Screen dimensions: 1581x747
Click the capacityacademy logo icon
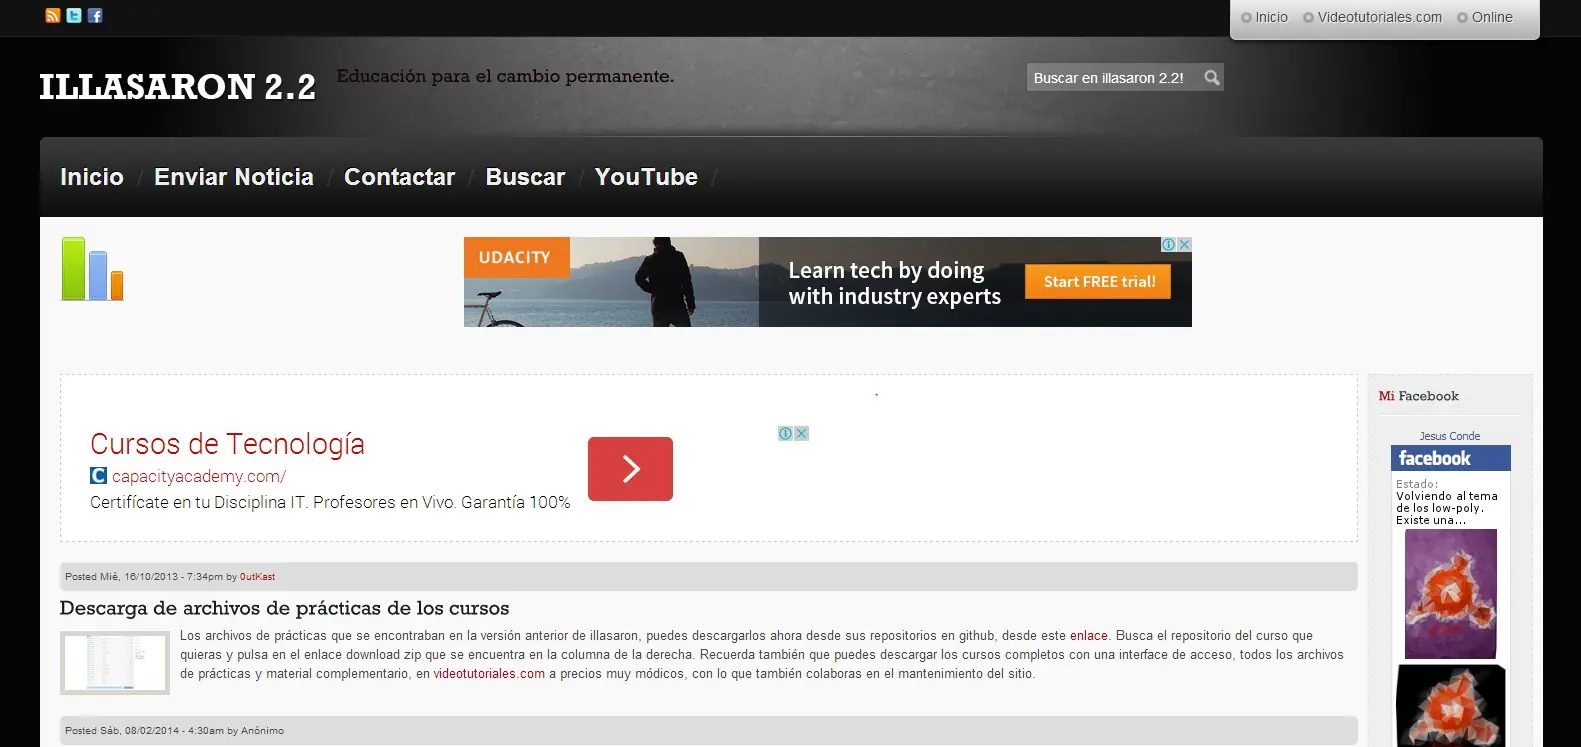[x=98, y=476]
